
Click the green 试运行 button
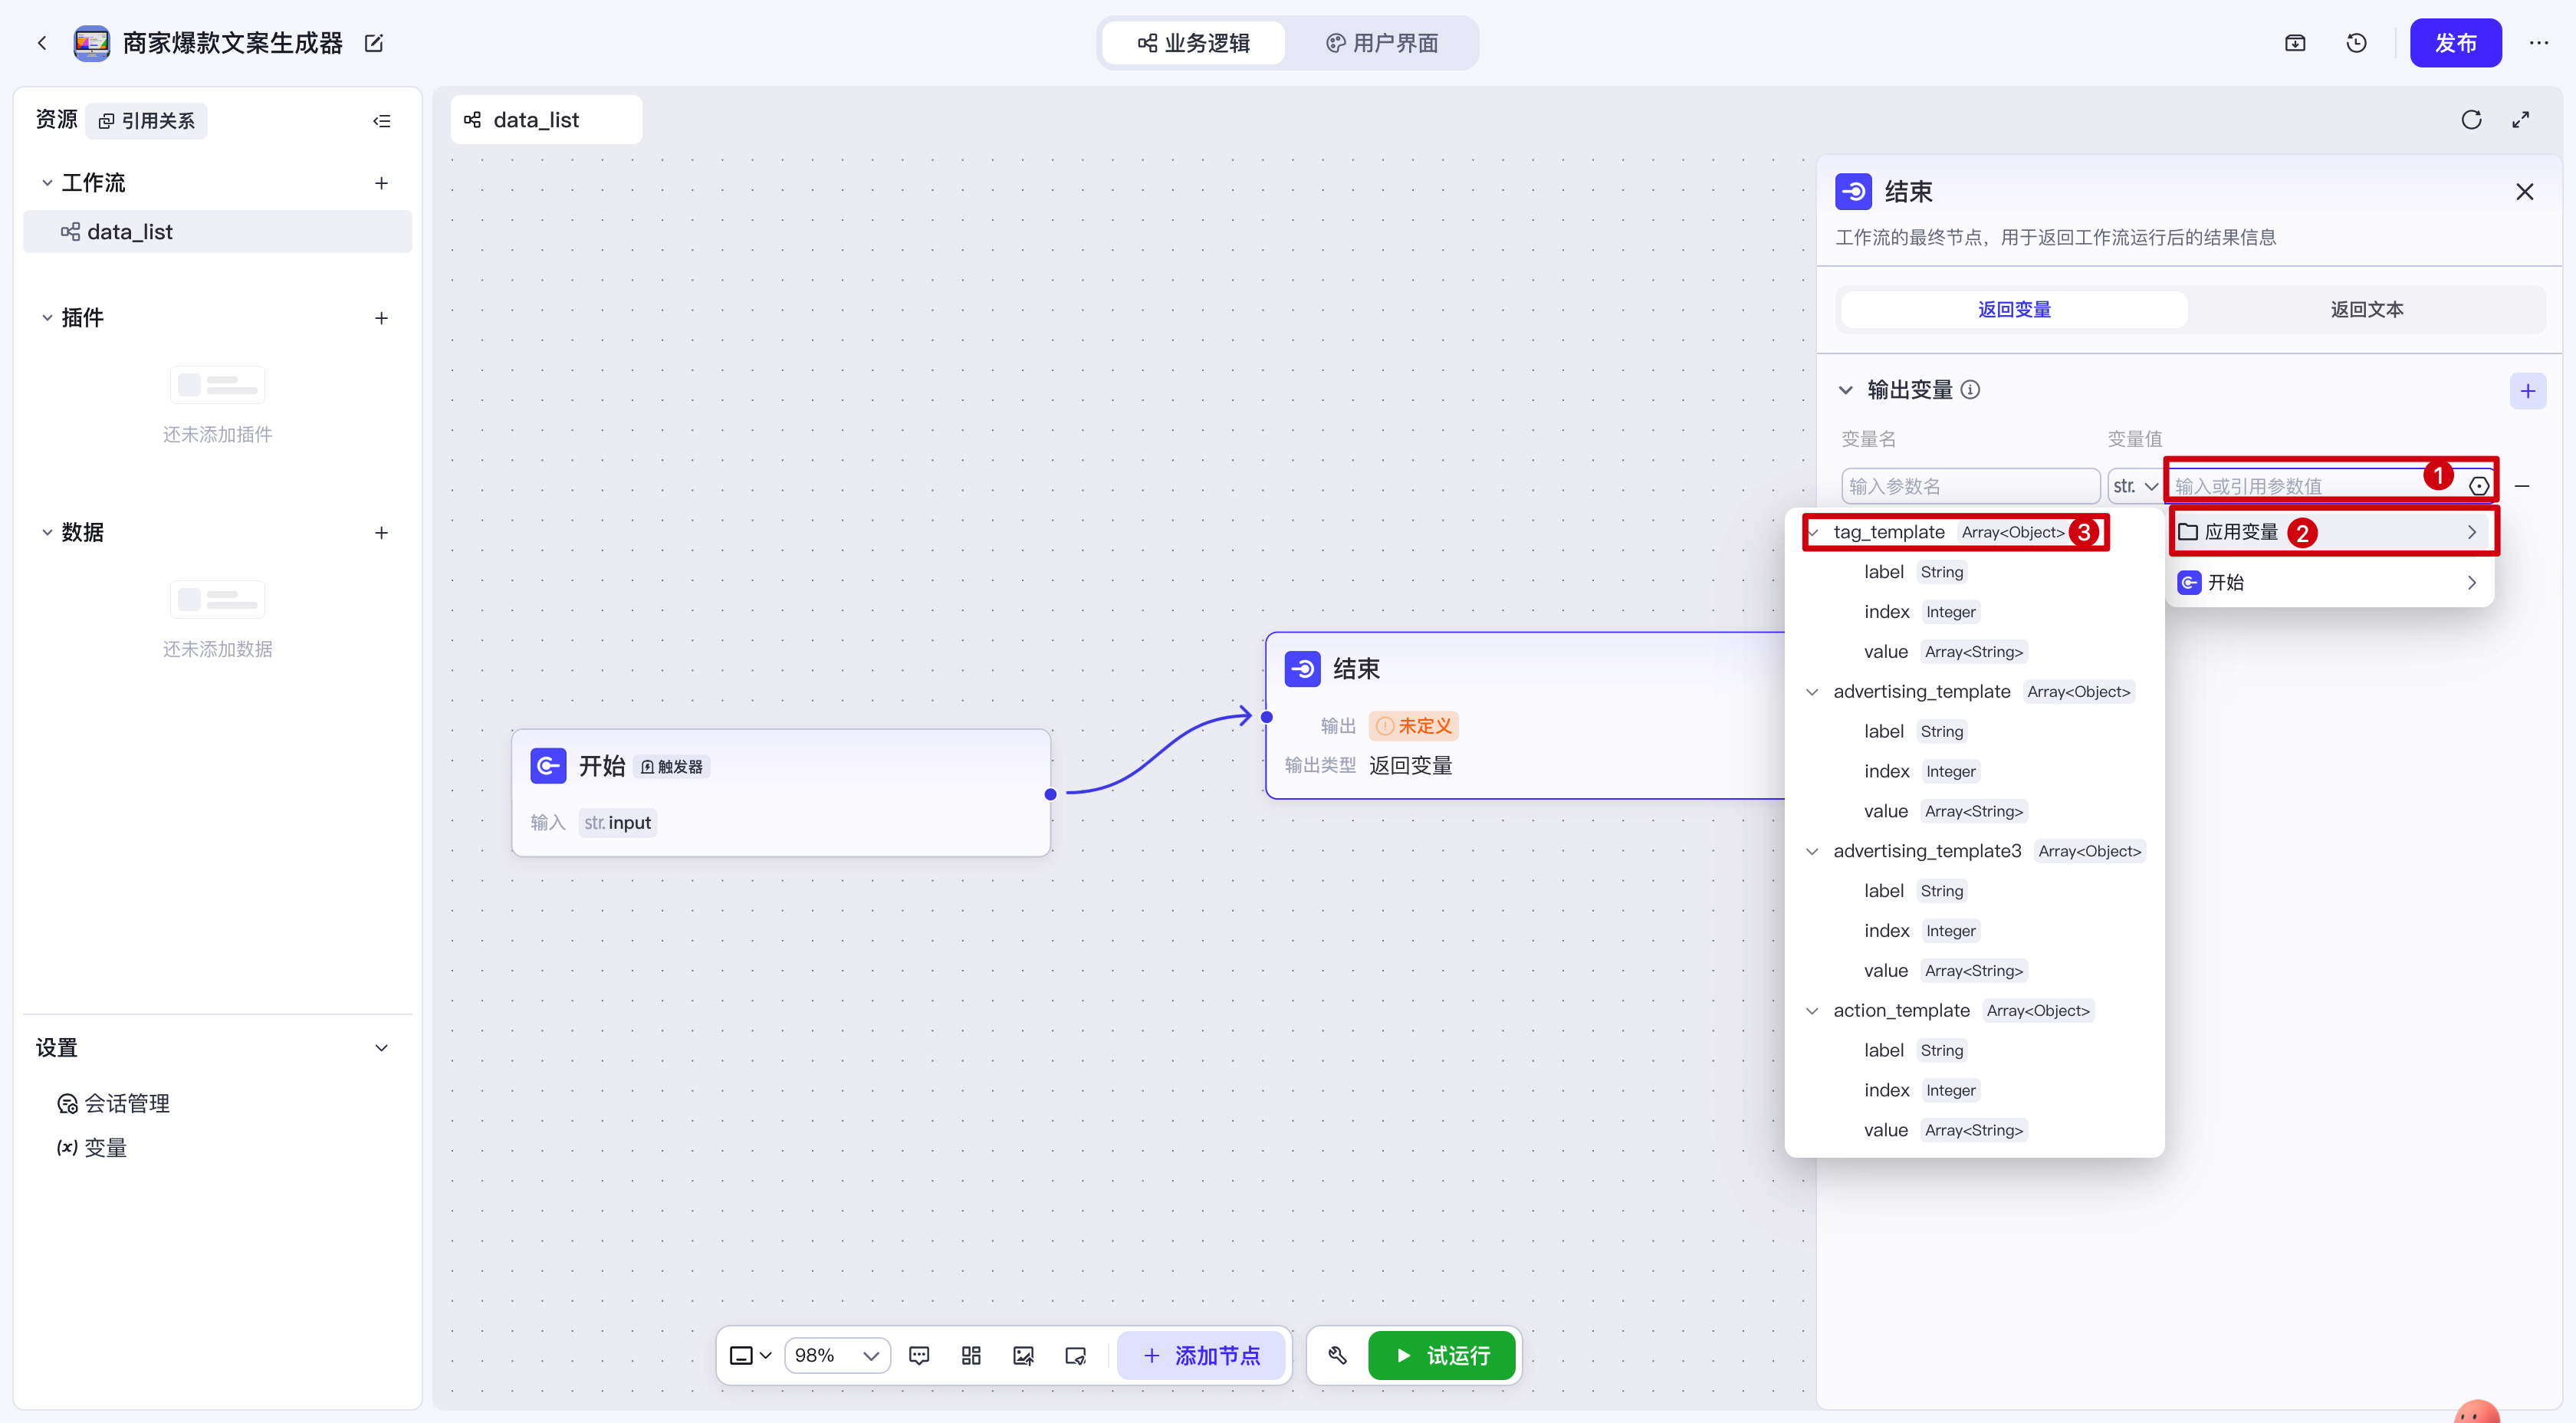pos(1441,1356)
